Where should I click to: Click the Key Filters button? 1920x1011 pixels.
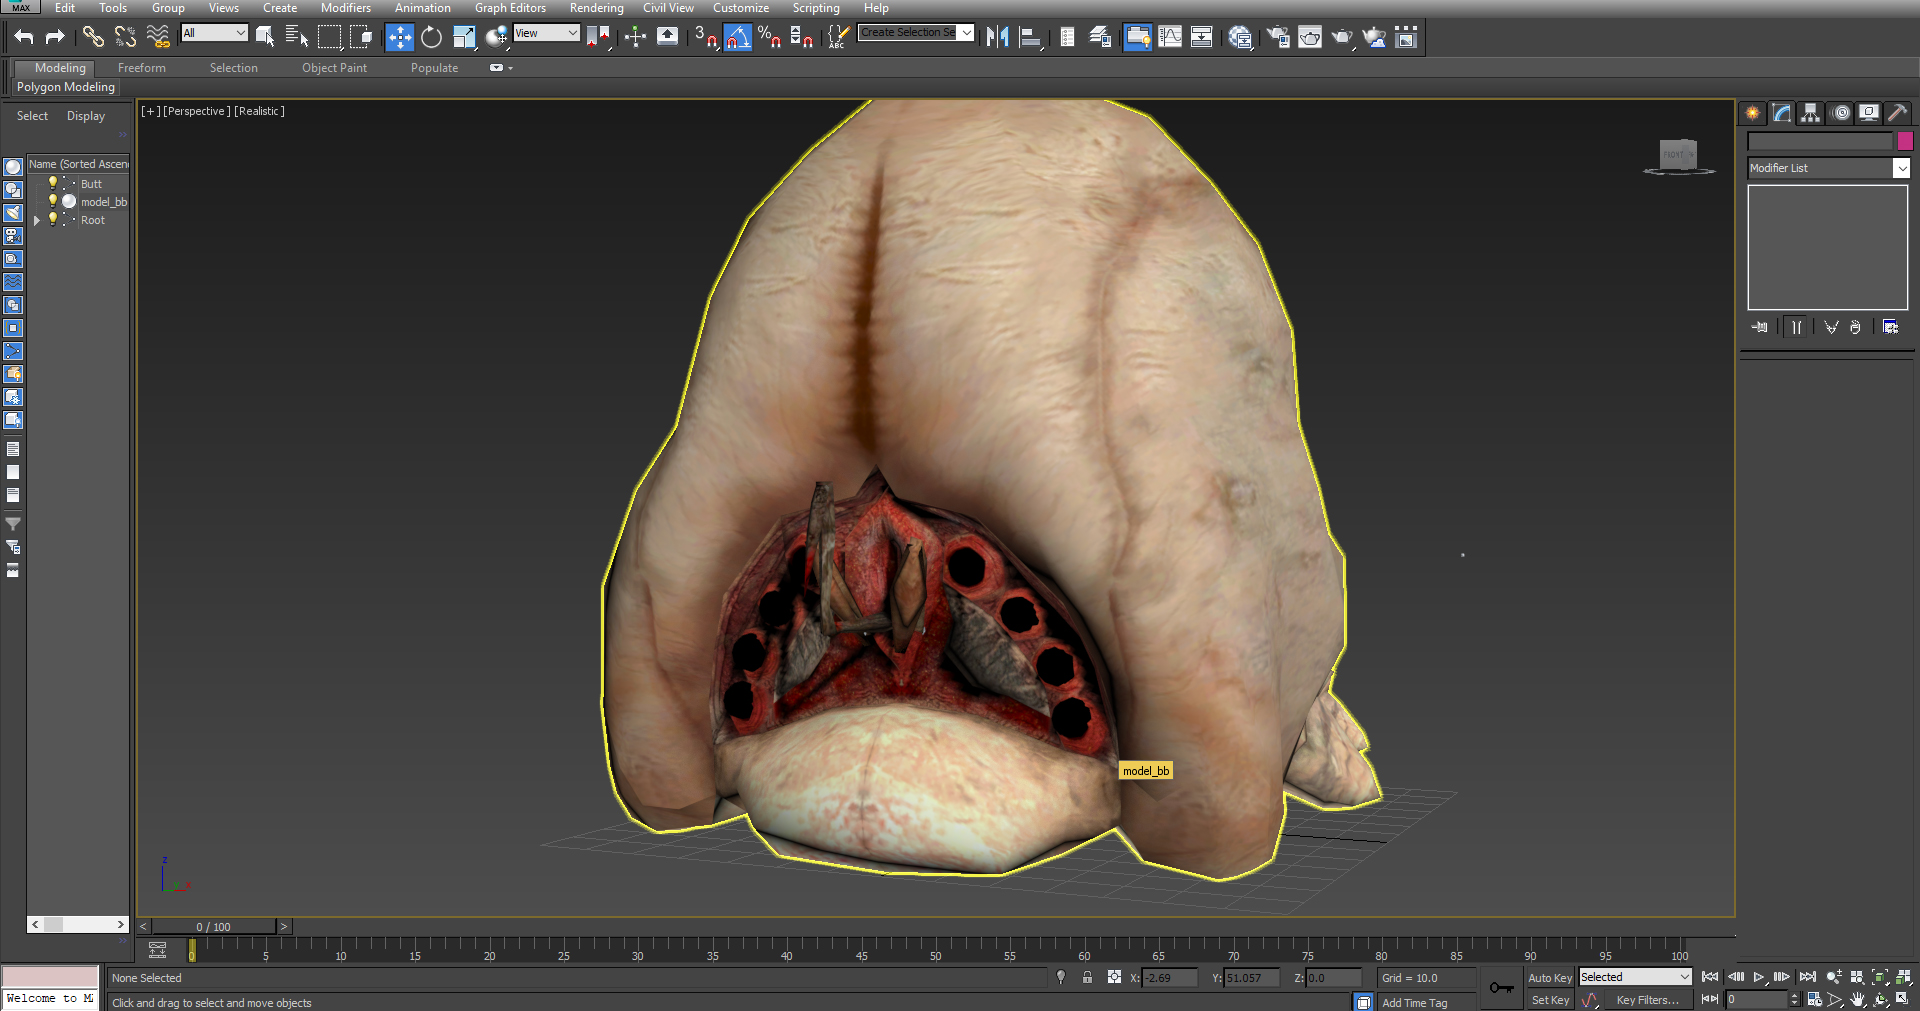click(1647, 1000)
